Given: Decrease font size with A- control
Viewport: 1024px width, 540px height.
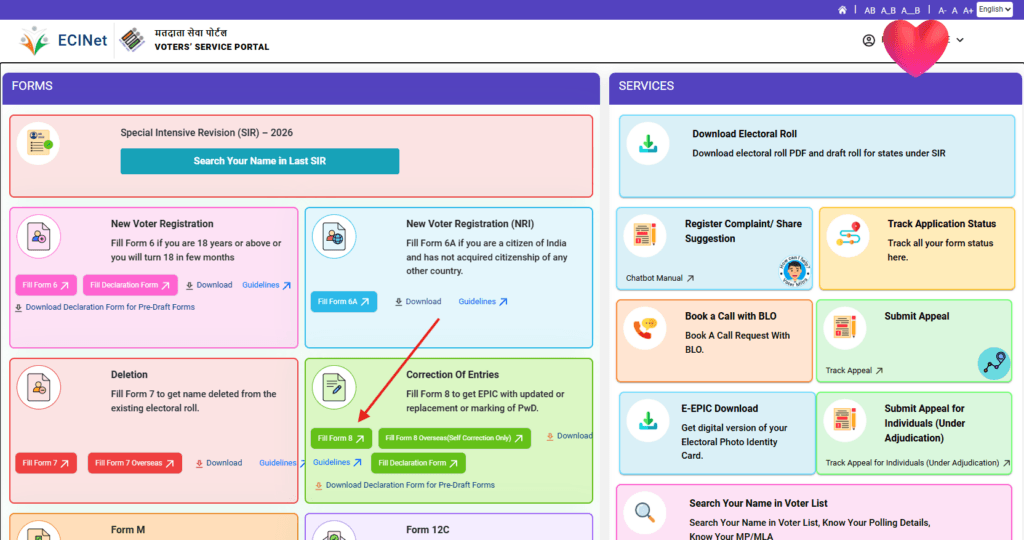Looking at the screenshot, I should (942, 10).
